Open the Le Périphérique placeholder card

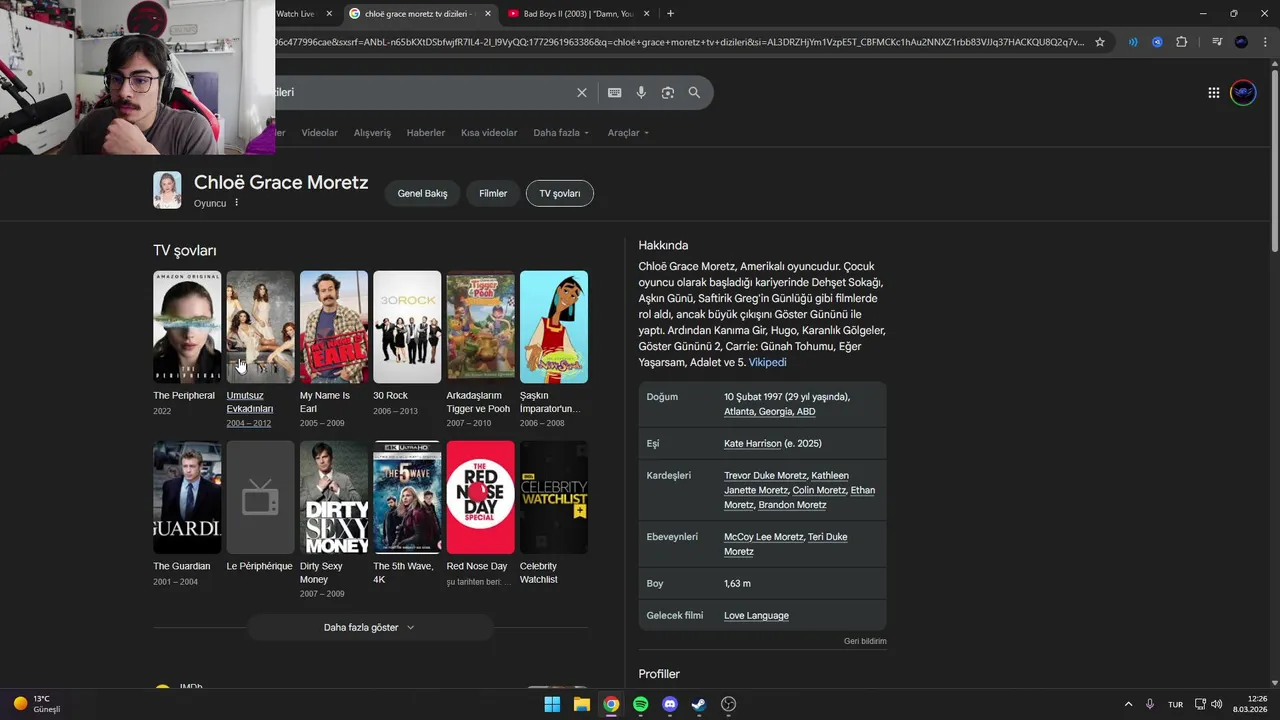click(x=260, y=497)
